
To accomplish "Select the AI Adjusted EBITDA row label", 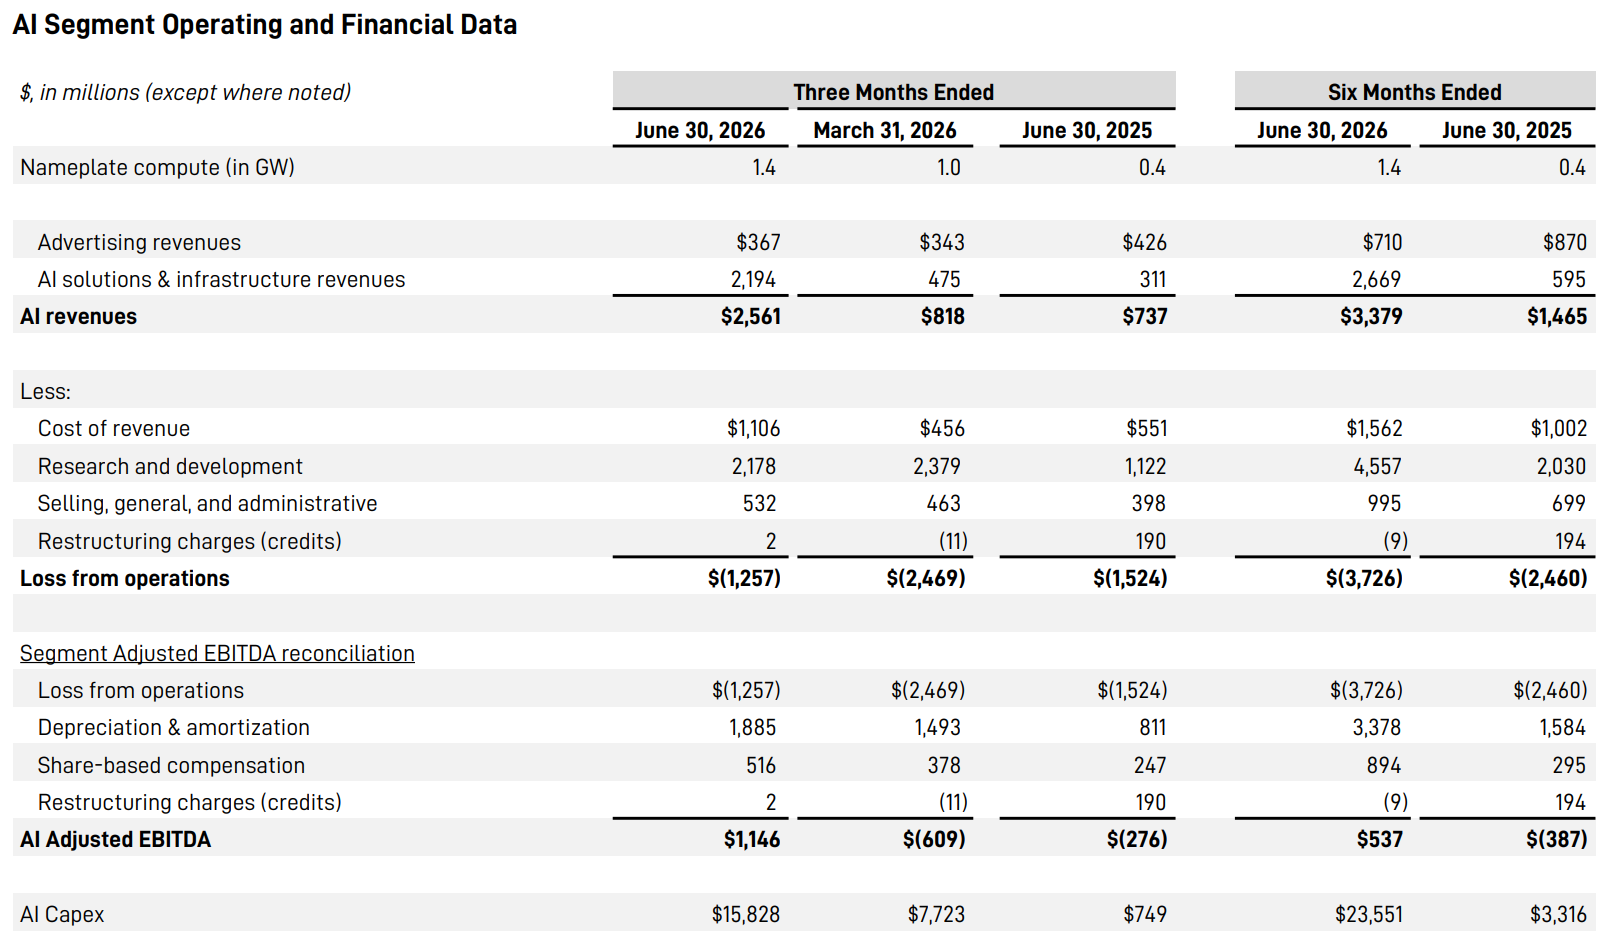I will point(115,840).
